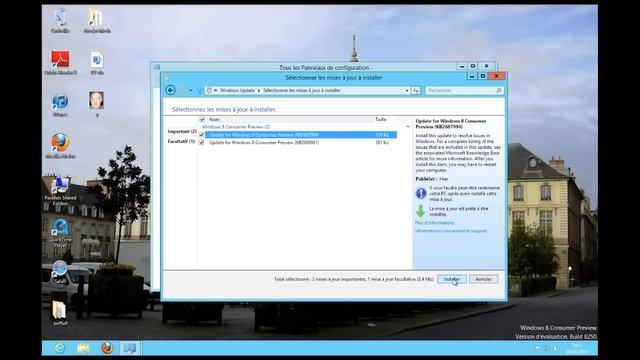Image resolution: width=640 pixels, height=360 pixels.
Task: Click the Windows Update breadcrumb segment
Action: (x=237, y=91)
